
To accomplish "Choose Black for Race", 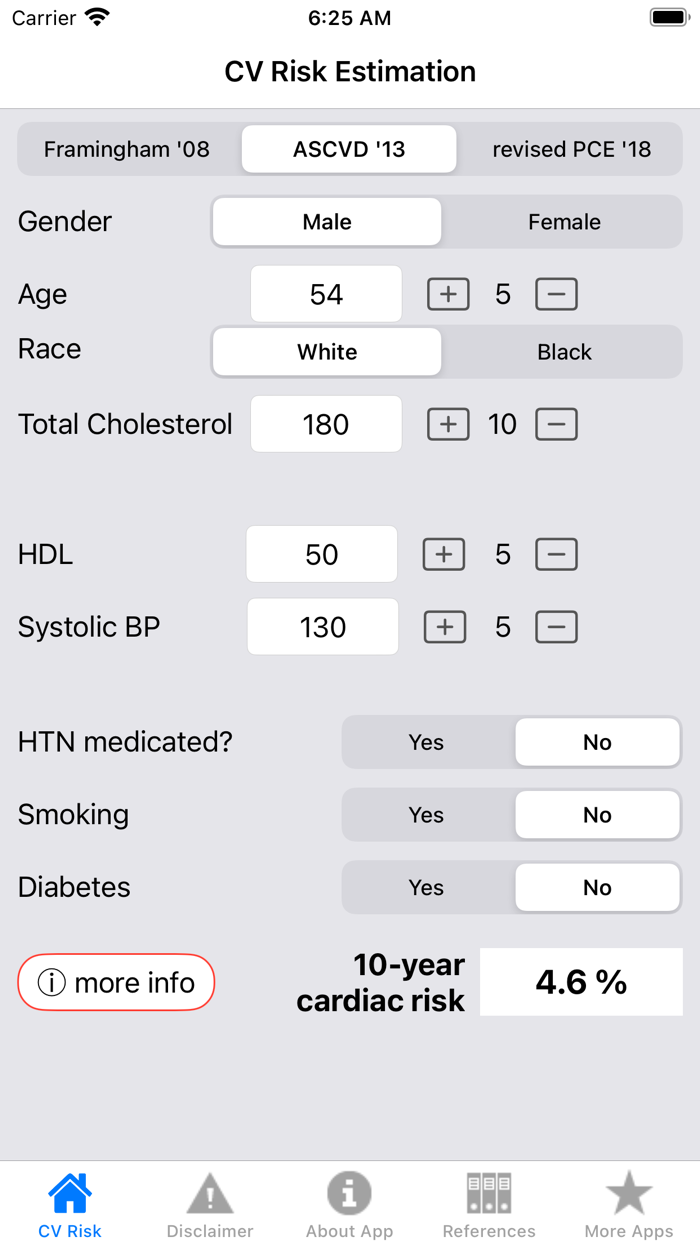I will [x=564, y=352].
